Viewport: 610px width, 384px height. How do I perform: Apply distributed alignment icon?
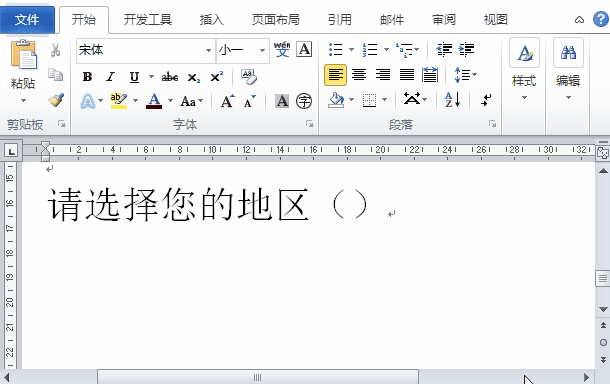click(430, 75)
